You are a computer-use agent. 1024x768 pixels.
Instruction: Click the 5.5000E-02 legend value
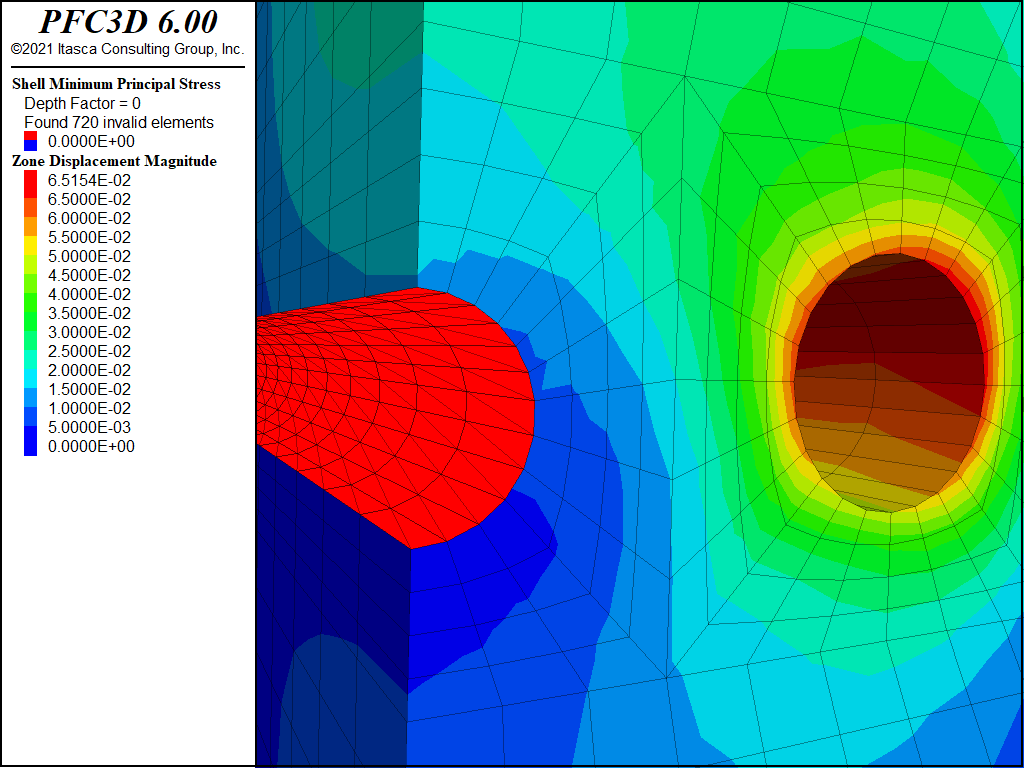(89, 237)
